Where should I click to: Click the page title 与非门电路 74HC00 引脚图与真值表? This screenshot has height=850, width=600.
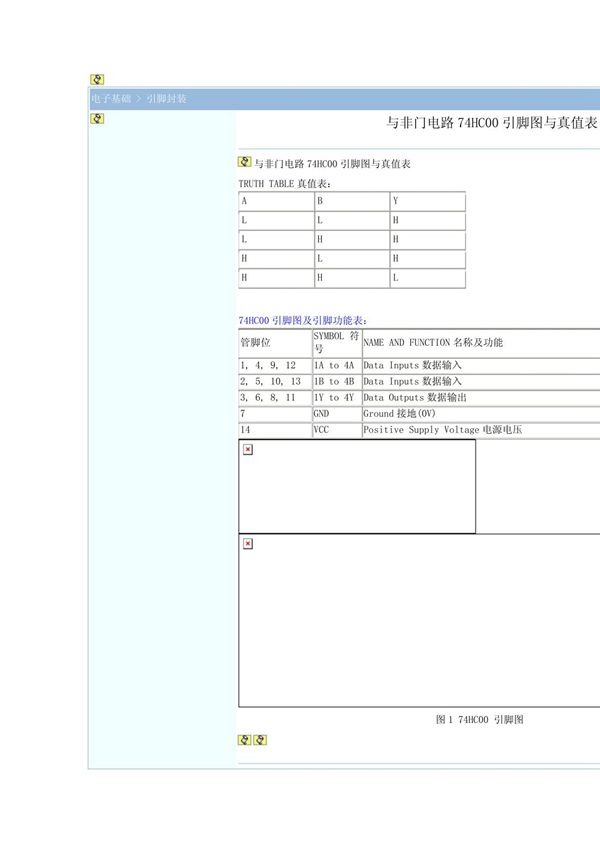click(491, 123)
